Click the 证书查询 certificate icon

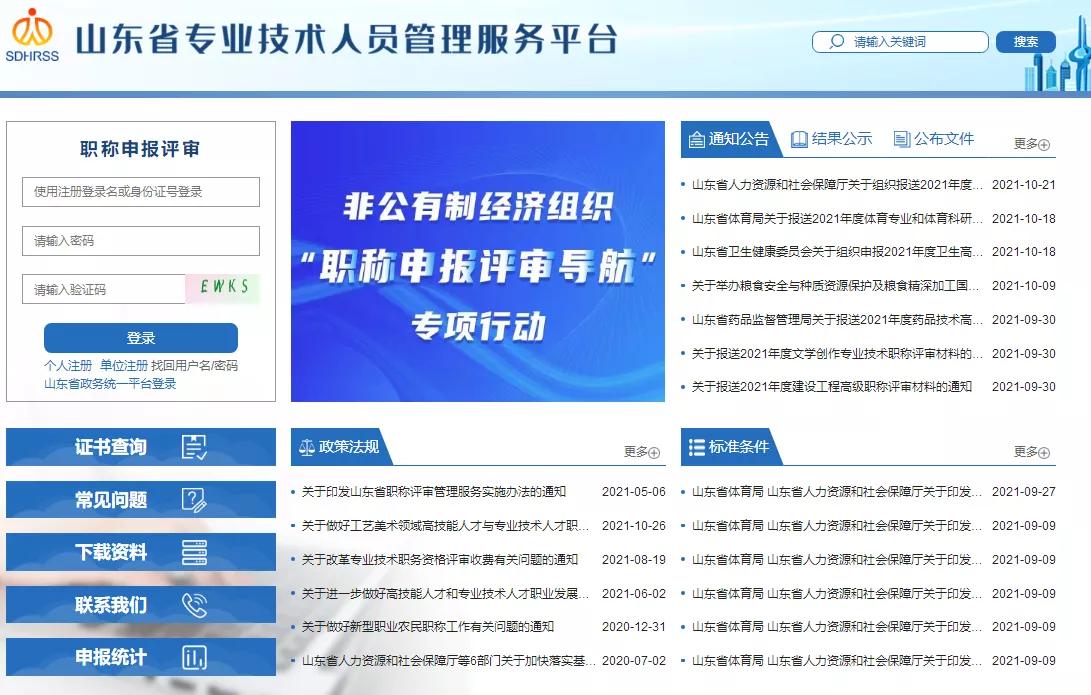point(196,446)
